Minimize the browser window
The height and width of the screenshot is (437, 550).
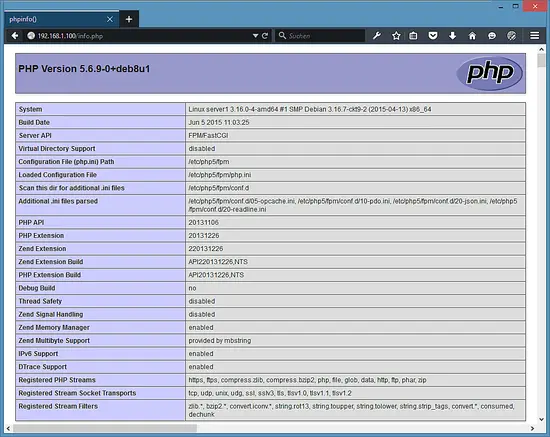click(x=501, y=6)
